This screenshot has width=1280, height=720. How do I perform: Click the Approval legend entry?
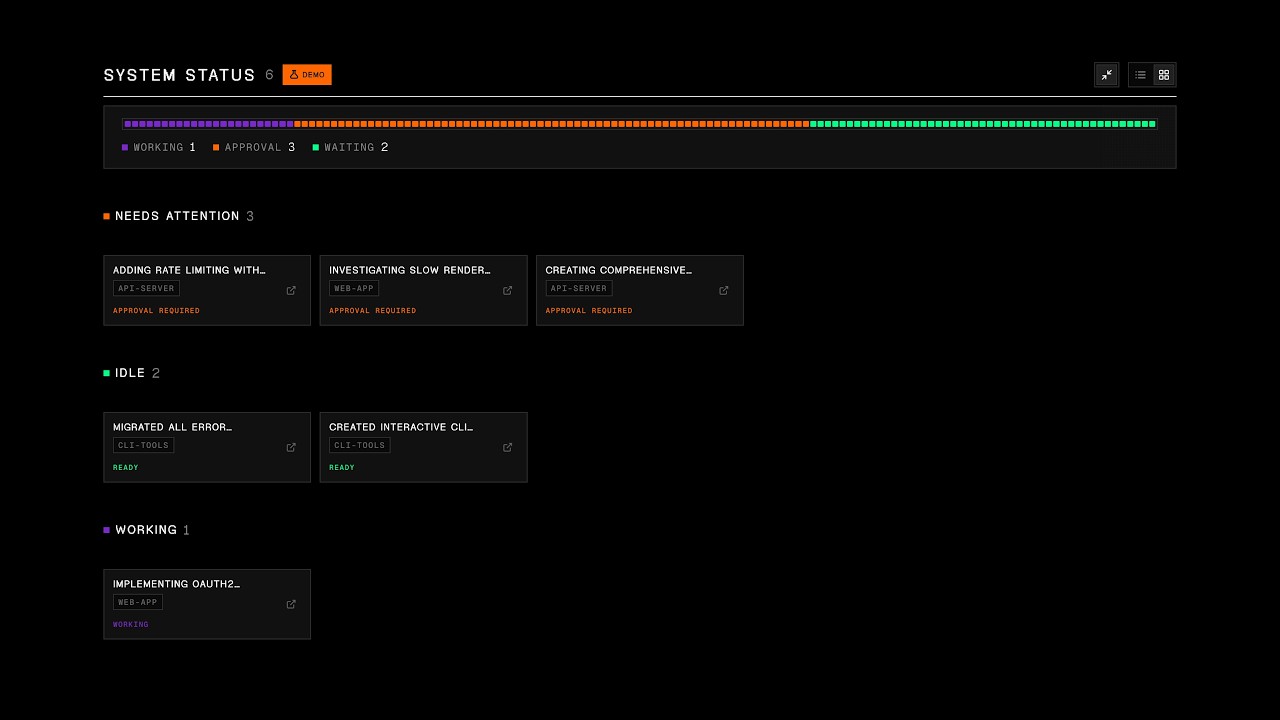(x=254, y=147)
